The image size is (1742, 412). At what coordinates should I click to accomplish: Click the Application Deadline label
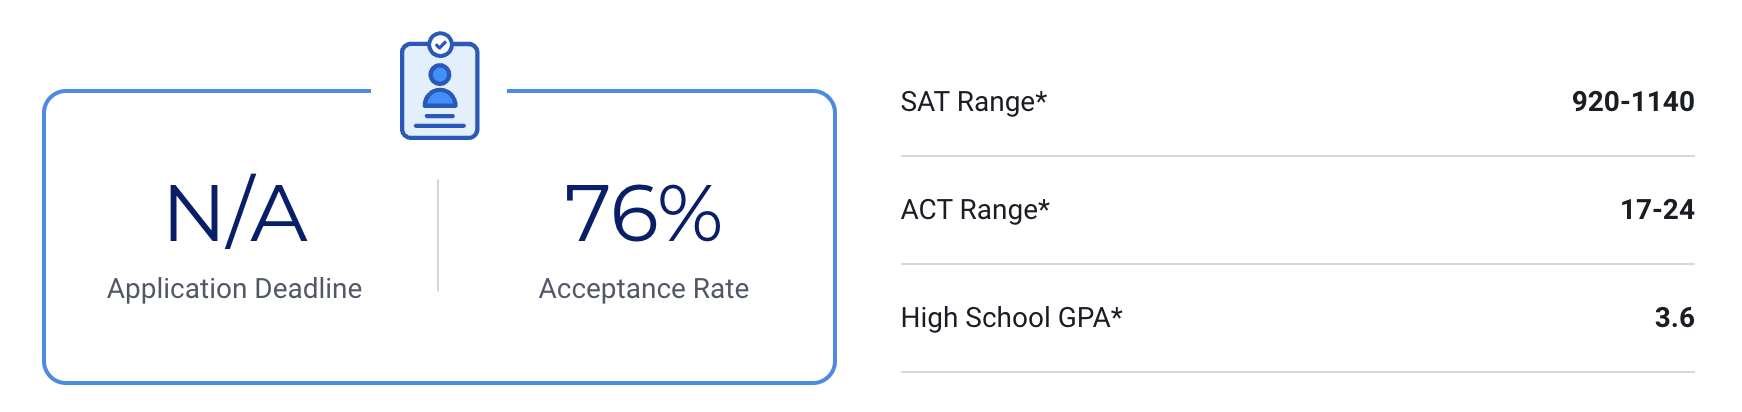234,289
